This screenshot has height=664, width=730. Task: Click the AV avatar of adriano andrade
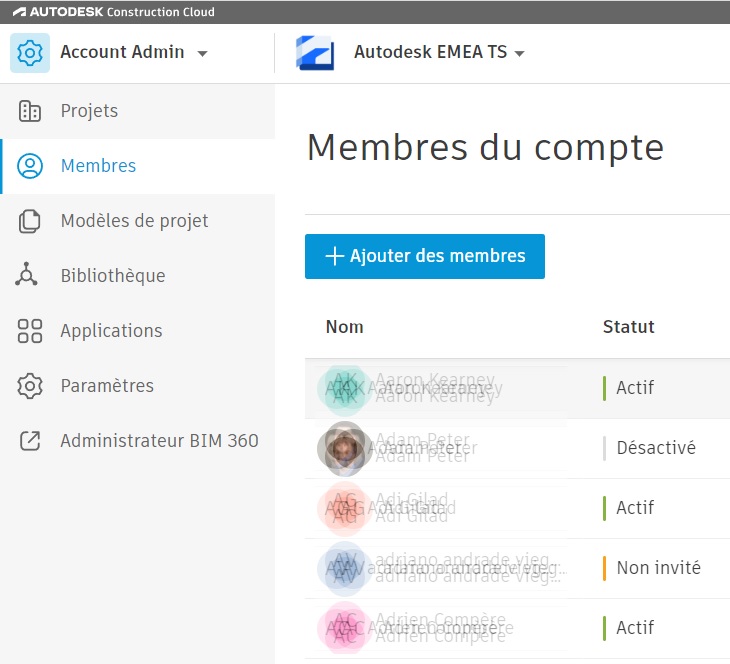click(x=345, y=569)
